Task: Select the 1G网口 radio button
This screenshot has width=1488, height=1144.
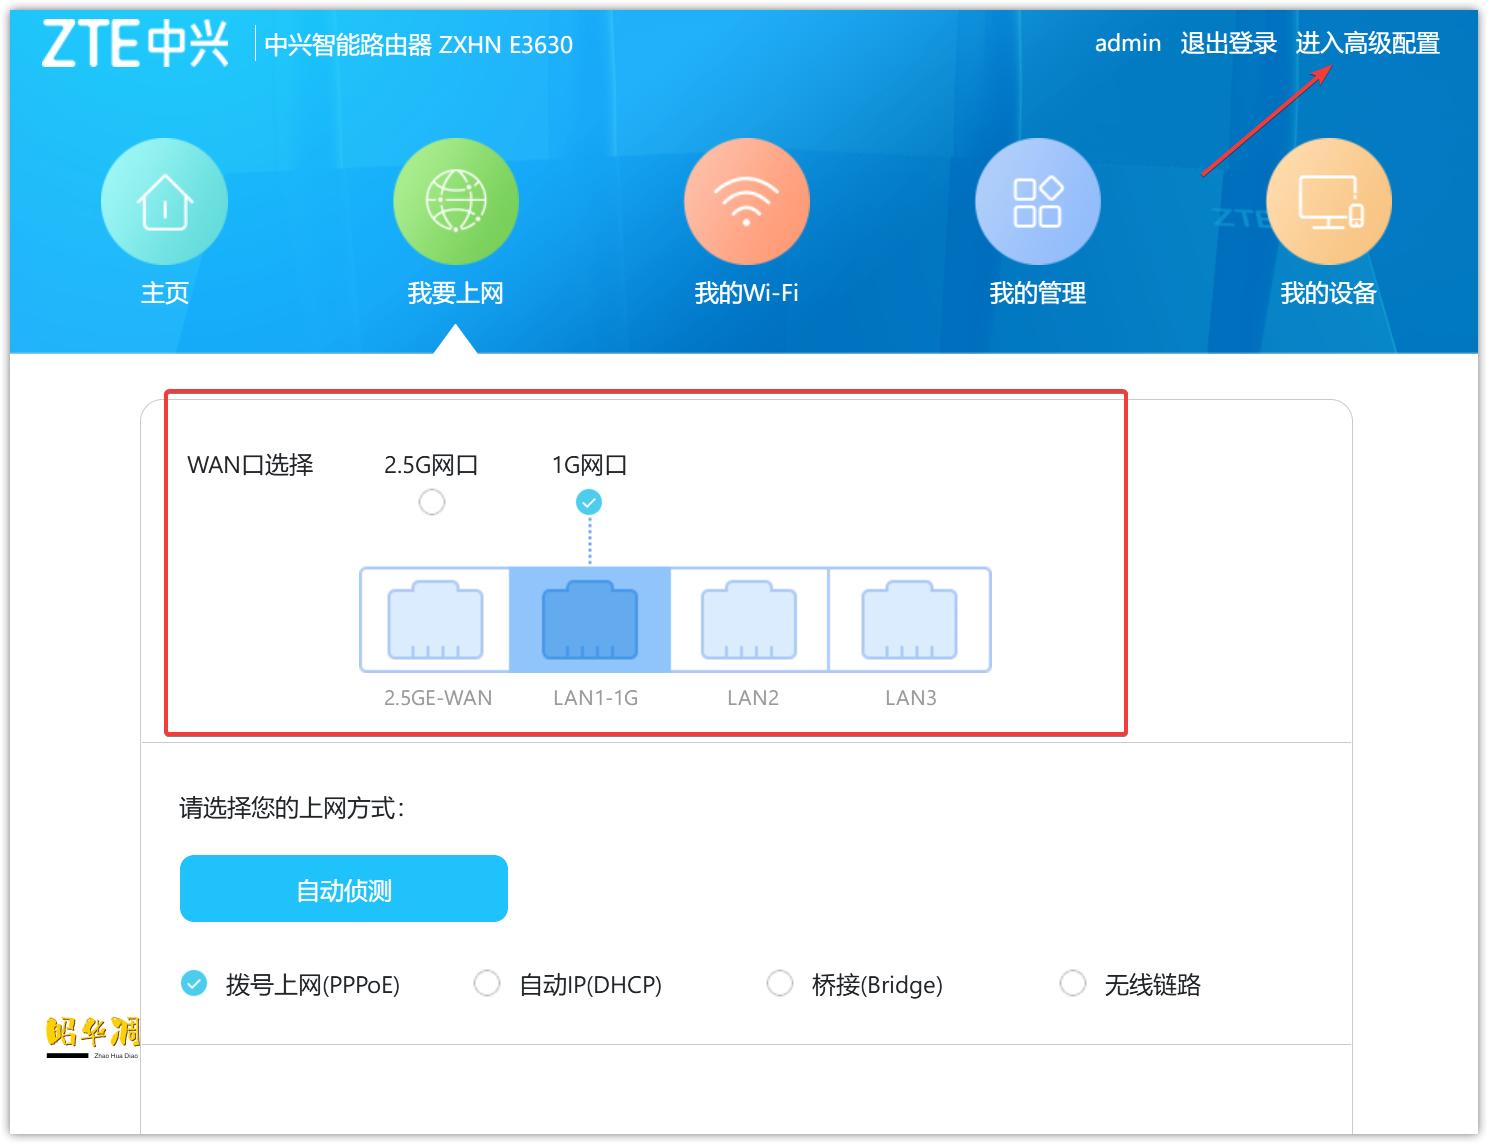Action: 590,502
